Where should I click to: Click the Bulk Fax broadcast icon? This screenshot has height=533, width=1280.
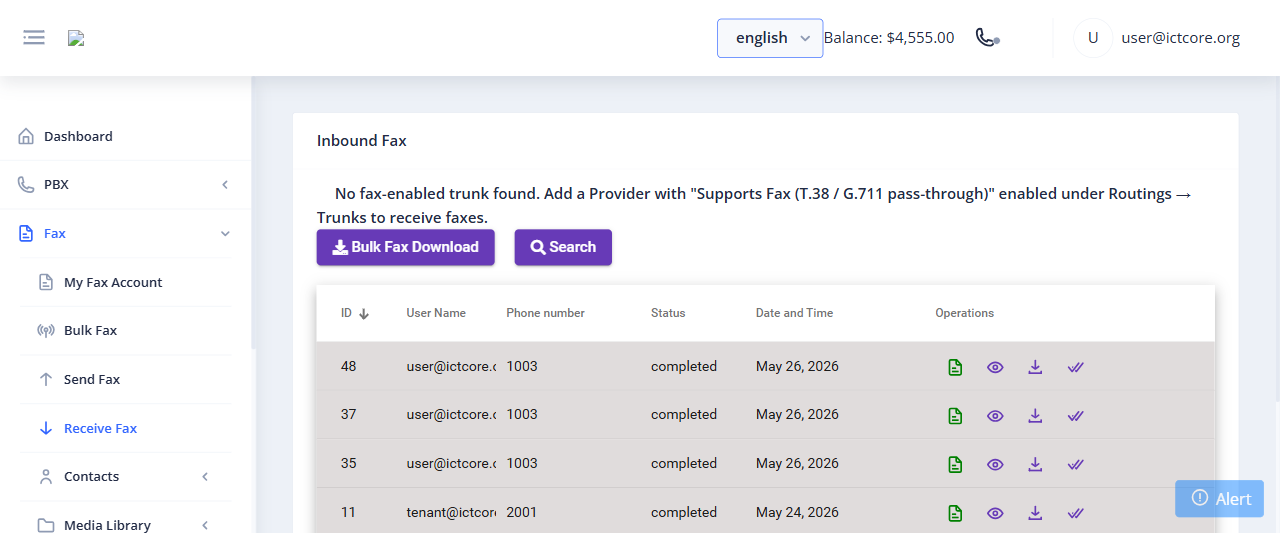click(46, 331)
